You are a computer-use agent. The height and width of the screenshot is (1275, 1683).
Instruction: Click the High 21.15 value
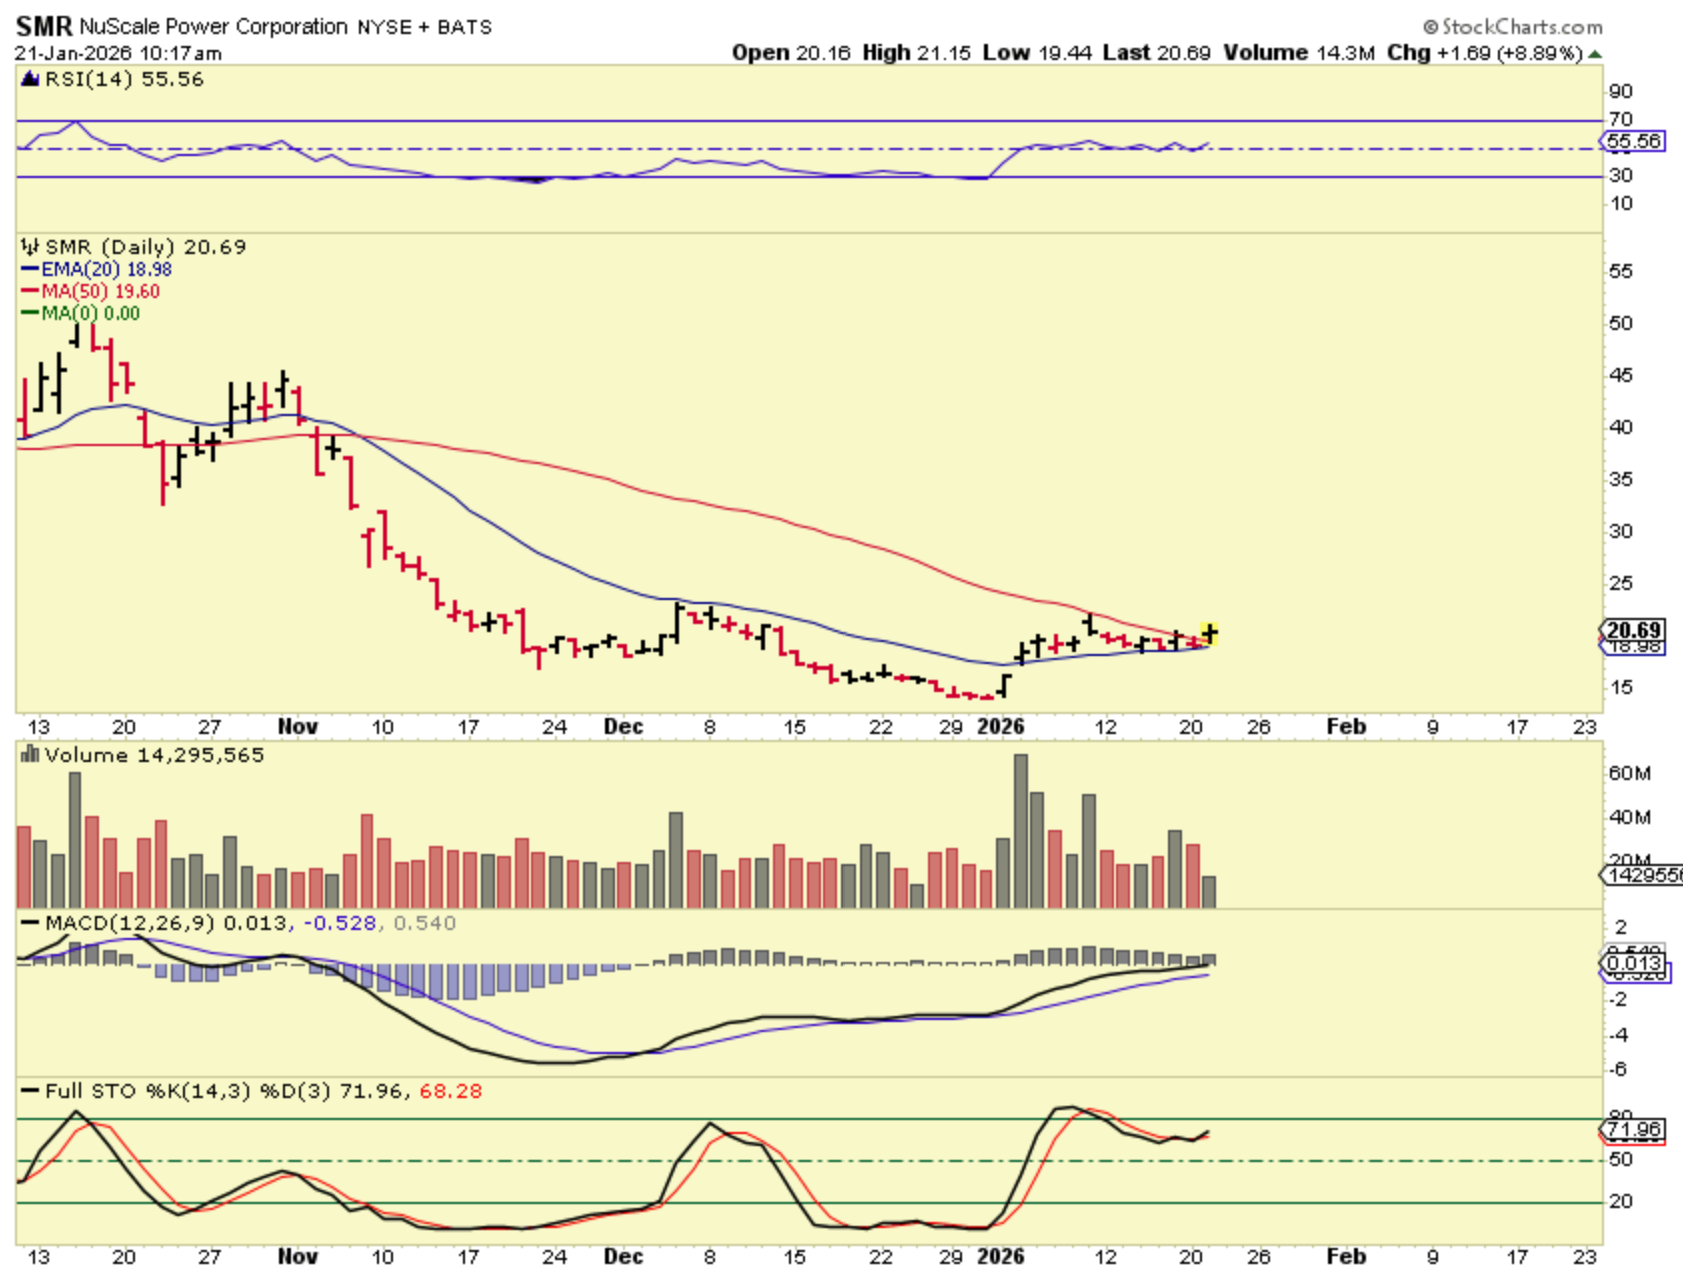point(916,53)
